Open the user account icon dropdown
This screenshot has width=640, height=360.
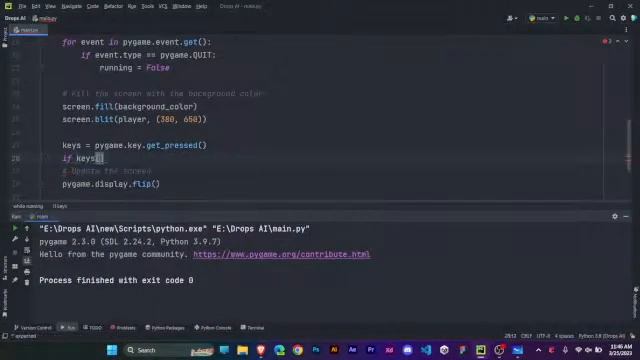pos(512,18)
